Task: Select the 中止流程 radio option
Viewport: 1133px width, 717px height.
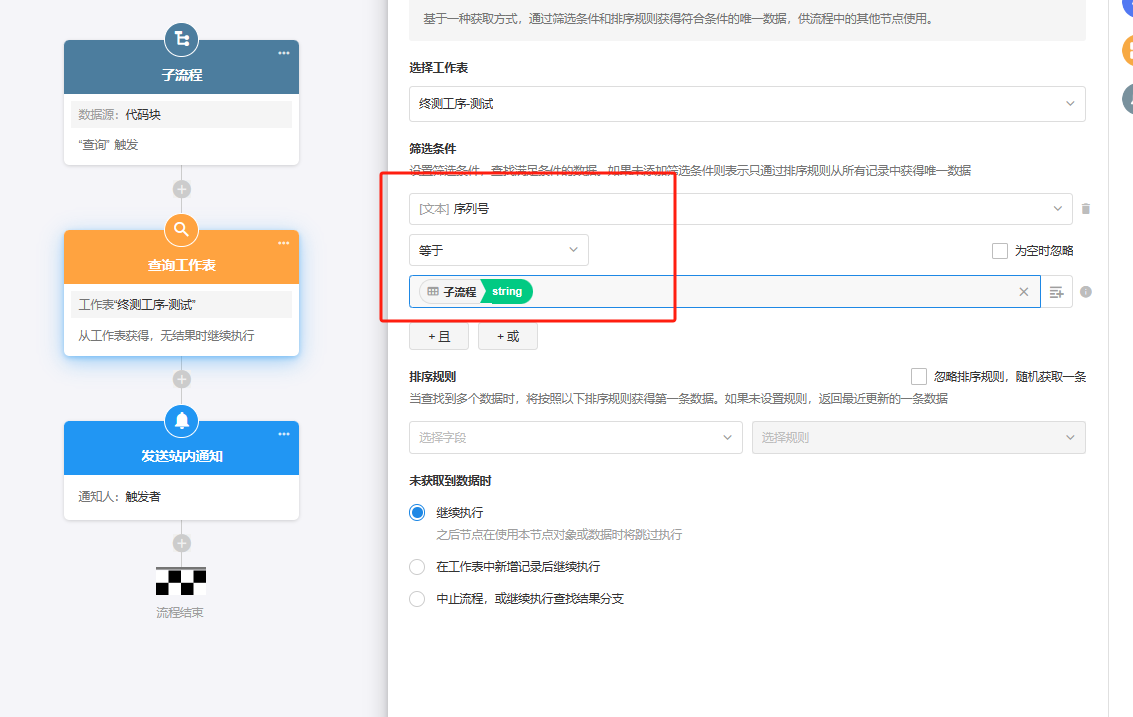Action: [418, 599]
